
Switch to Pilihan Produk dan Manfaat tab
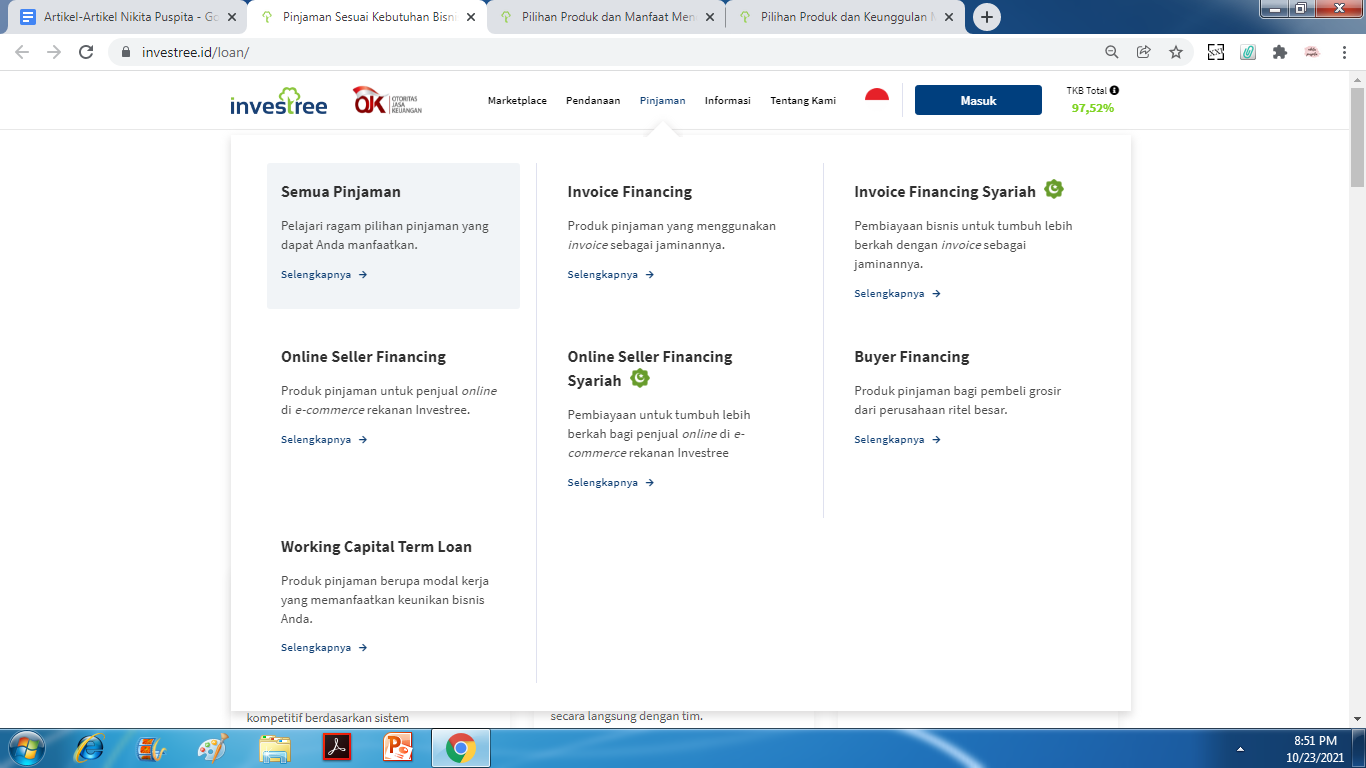(606, 17)
